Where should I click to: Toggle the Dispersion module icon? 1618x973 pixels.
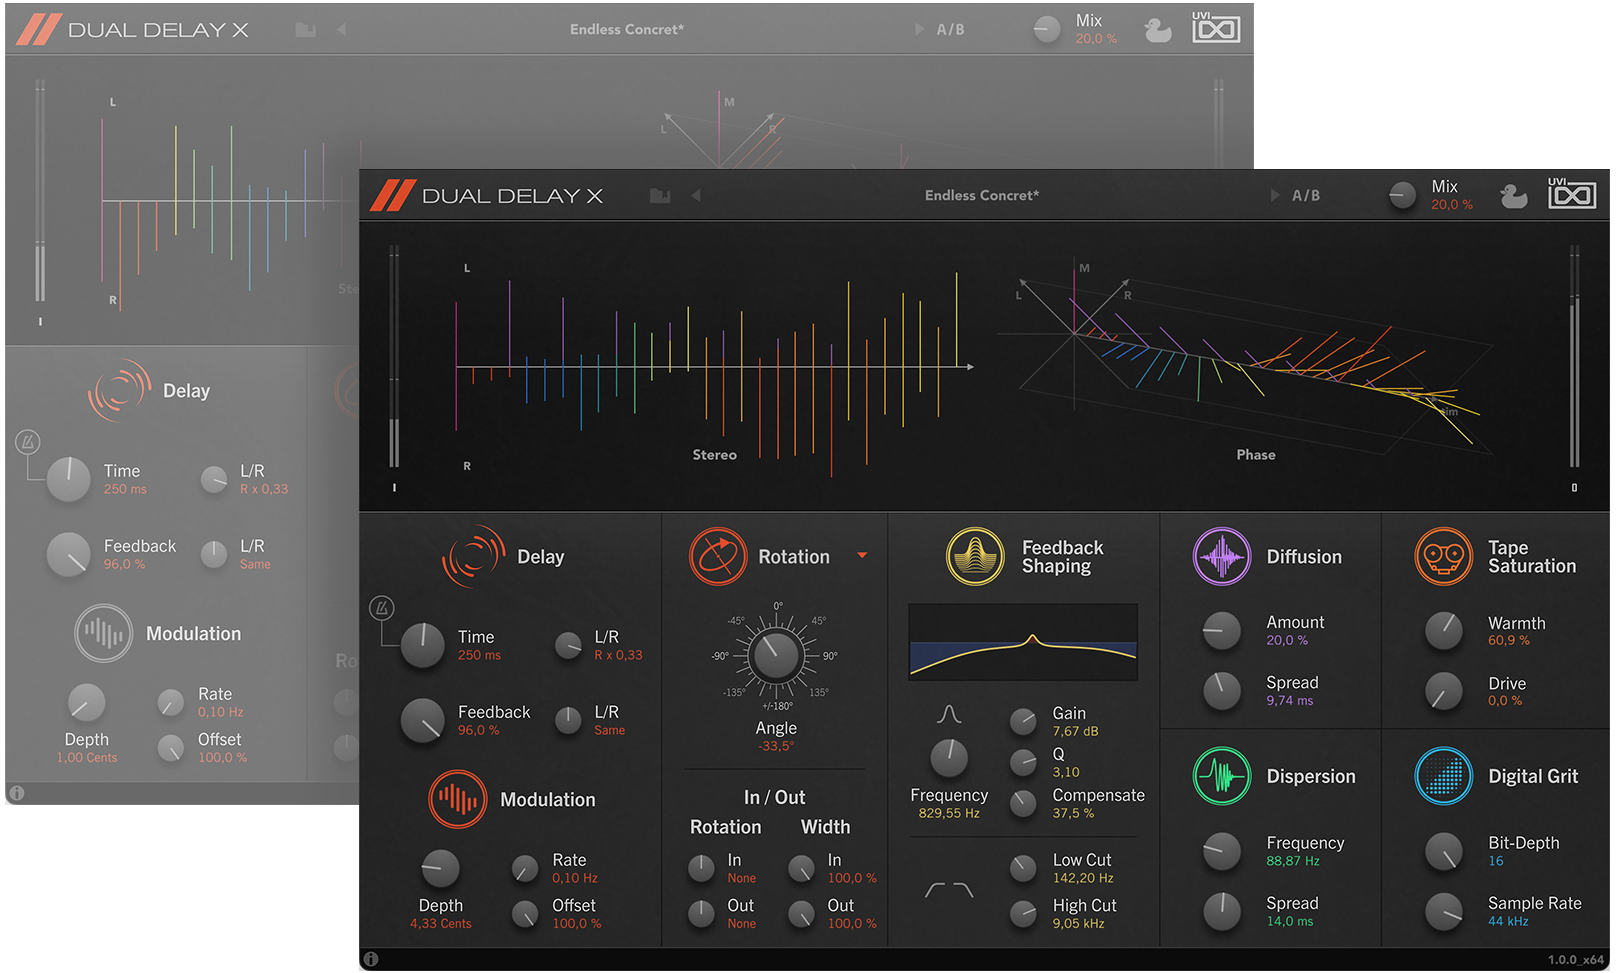[x=1222, y=776]
